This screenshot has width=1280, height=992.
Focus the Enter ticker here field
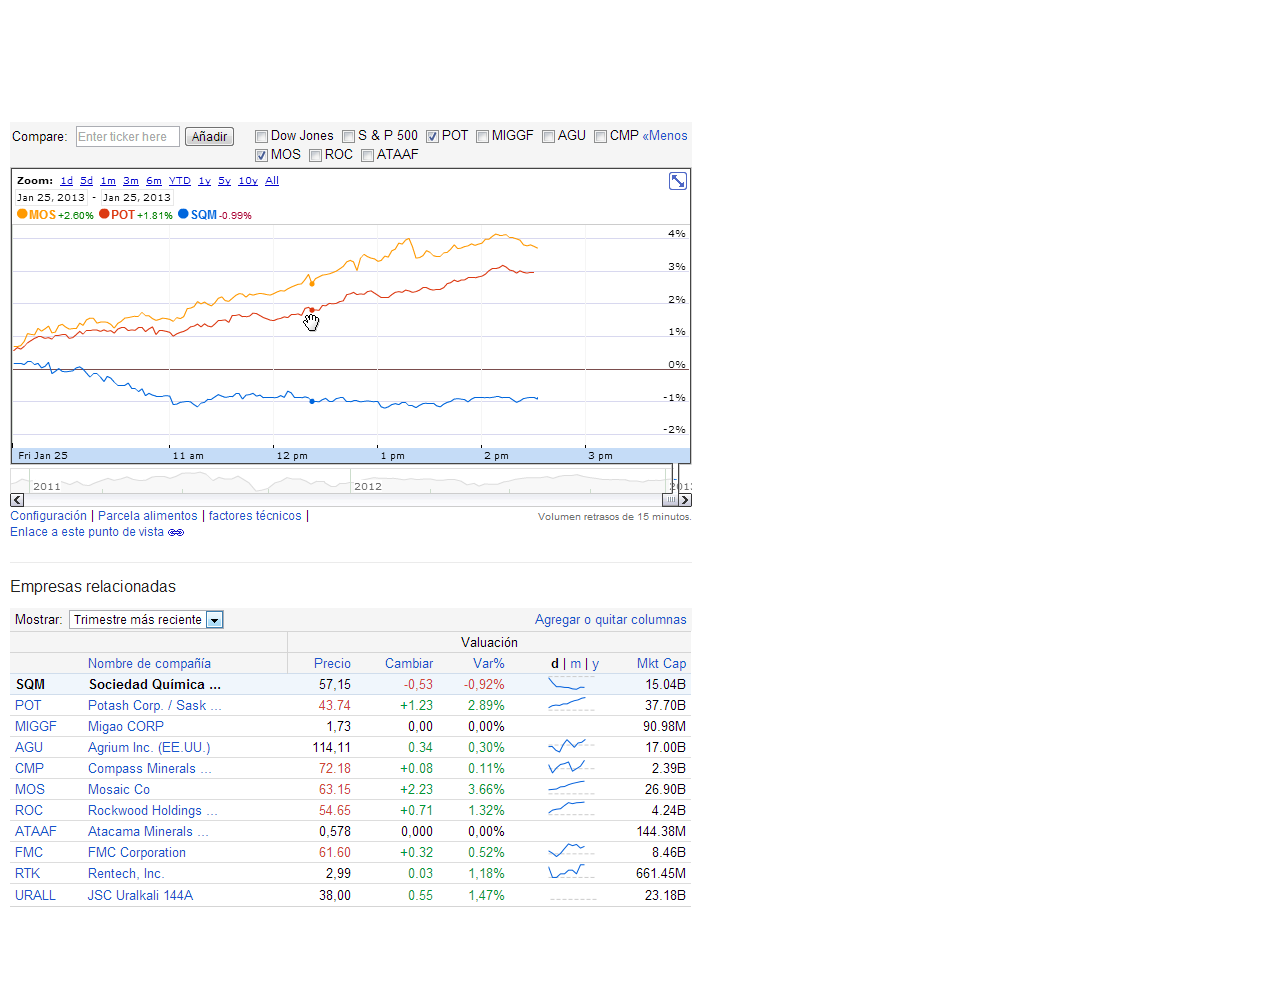click(128, 137)
